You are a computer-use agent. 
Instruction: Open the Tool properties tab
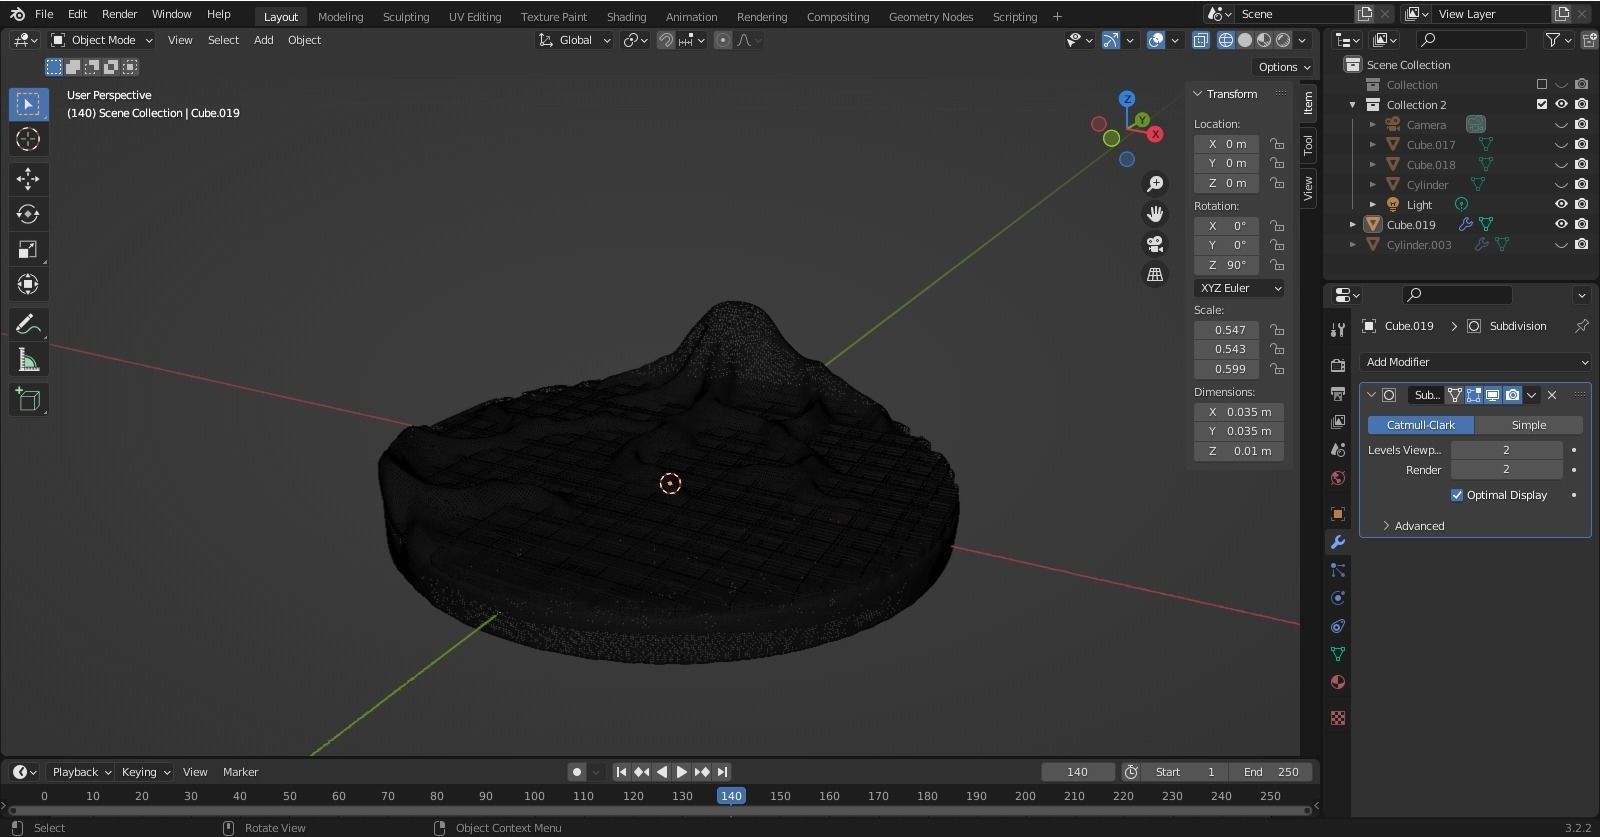1338,330
